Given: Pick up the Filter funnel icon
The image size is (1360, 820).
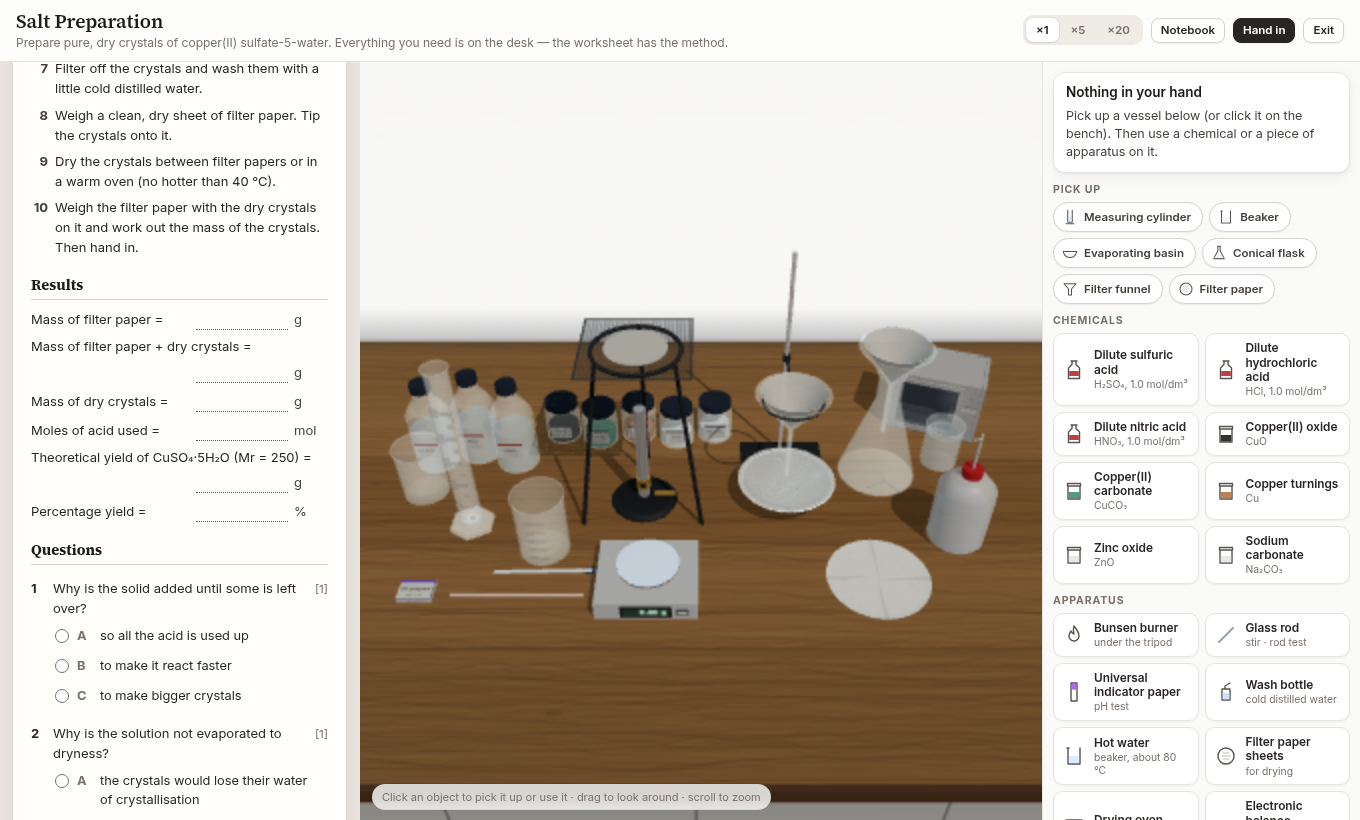Looking at the screenshot, I should point(1070,289).
